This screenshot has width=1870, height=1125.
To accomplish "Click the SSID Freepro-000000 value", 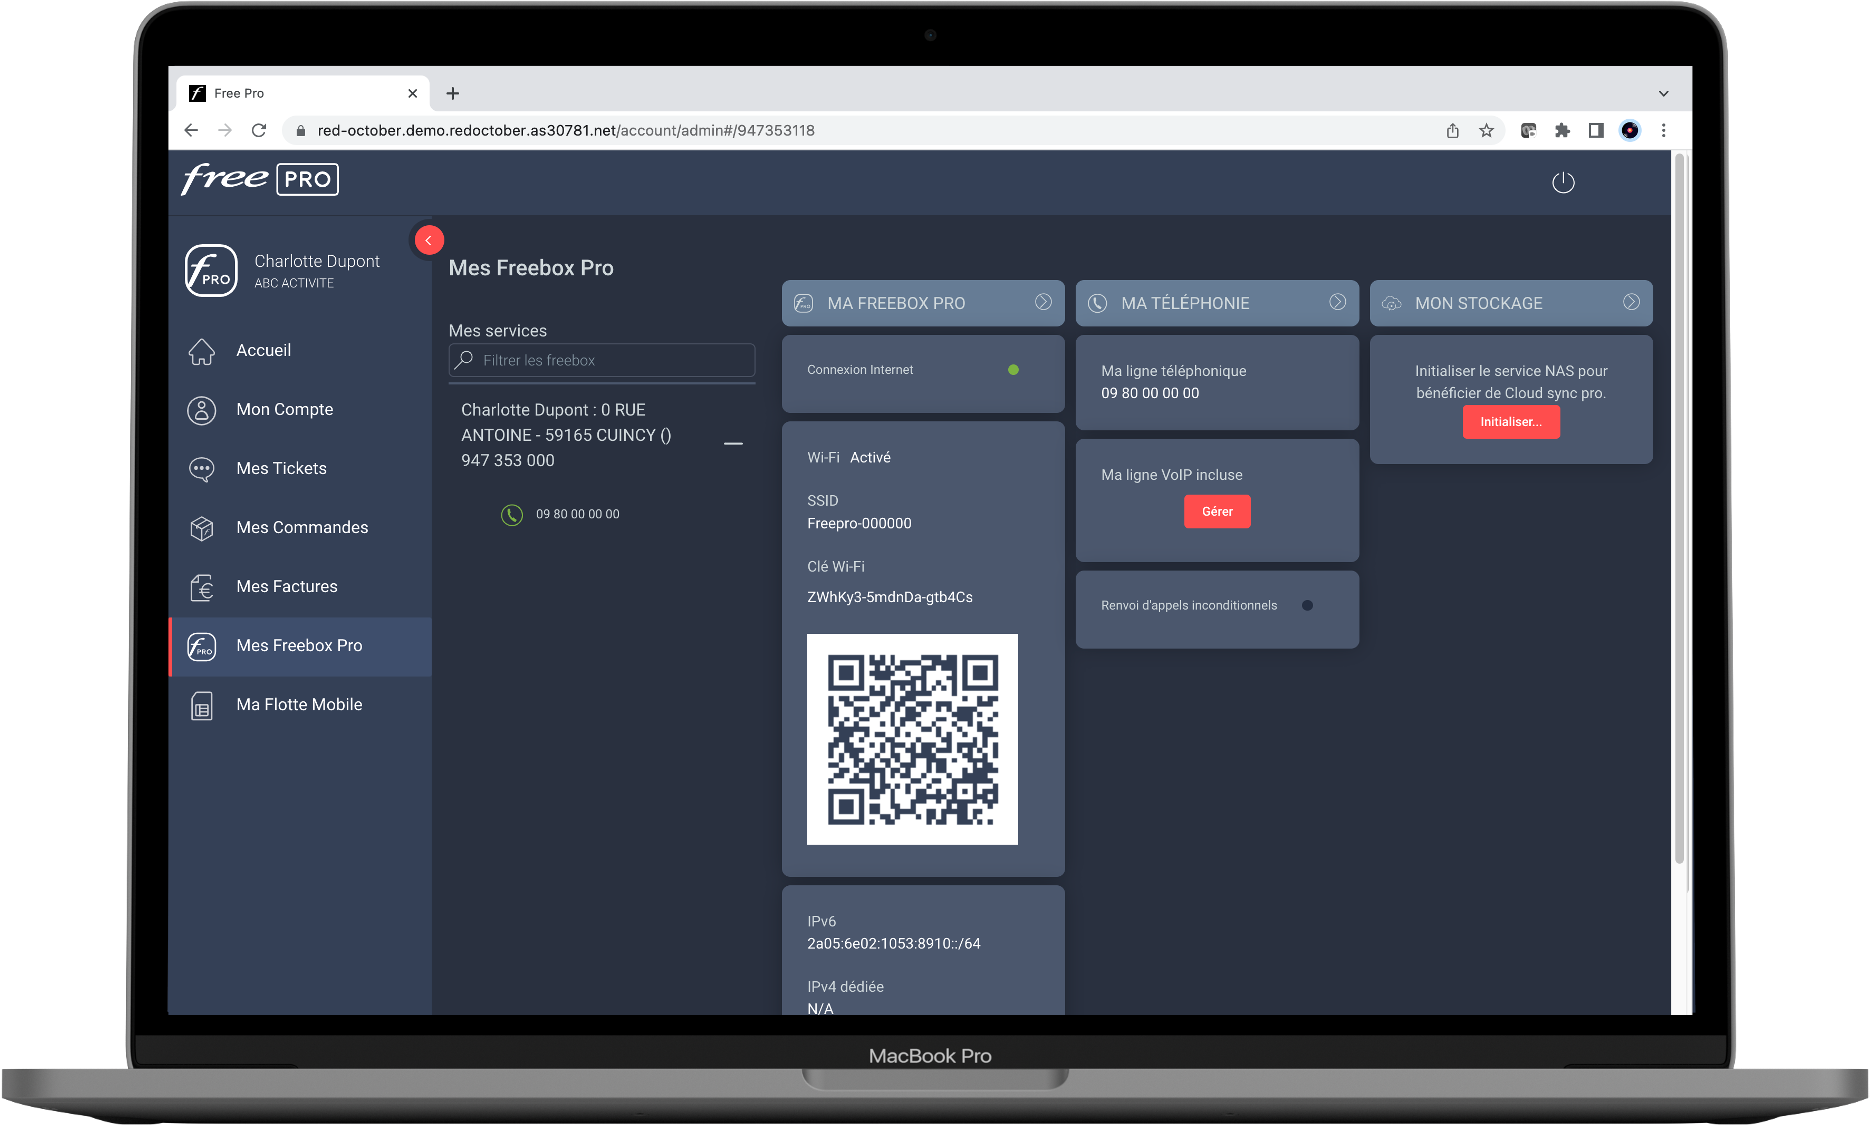I will [859, 523].
